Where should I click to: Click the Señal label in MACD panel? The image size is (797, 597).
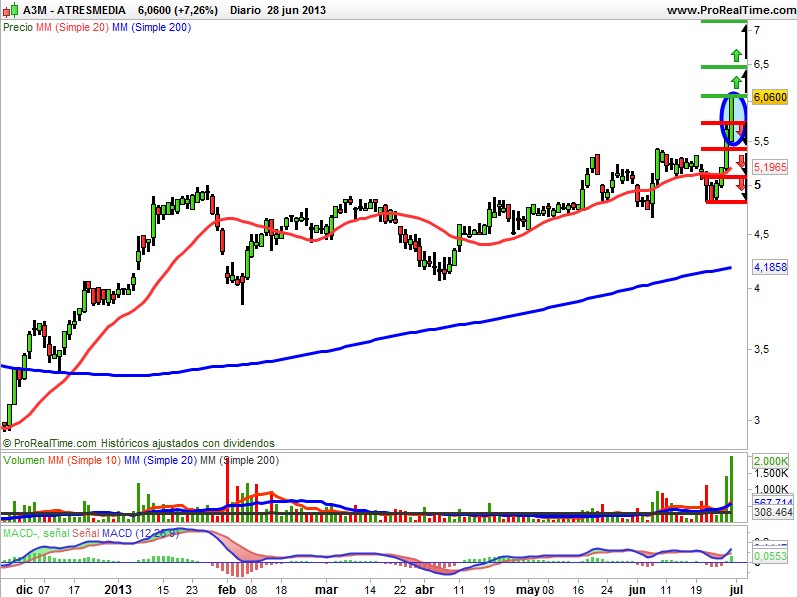tap(86, 533)
